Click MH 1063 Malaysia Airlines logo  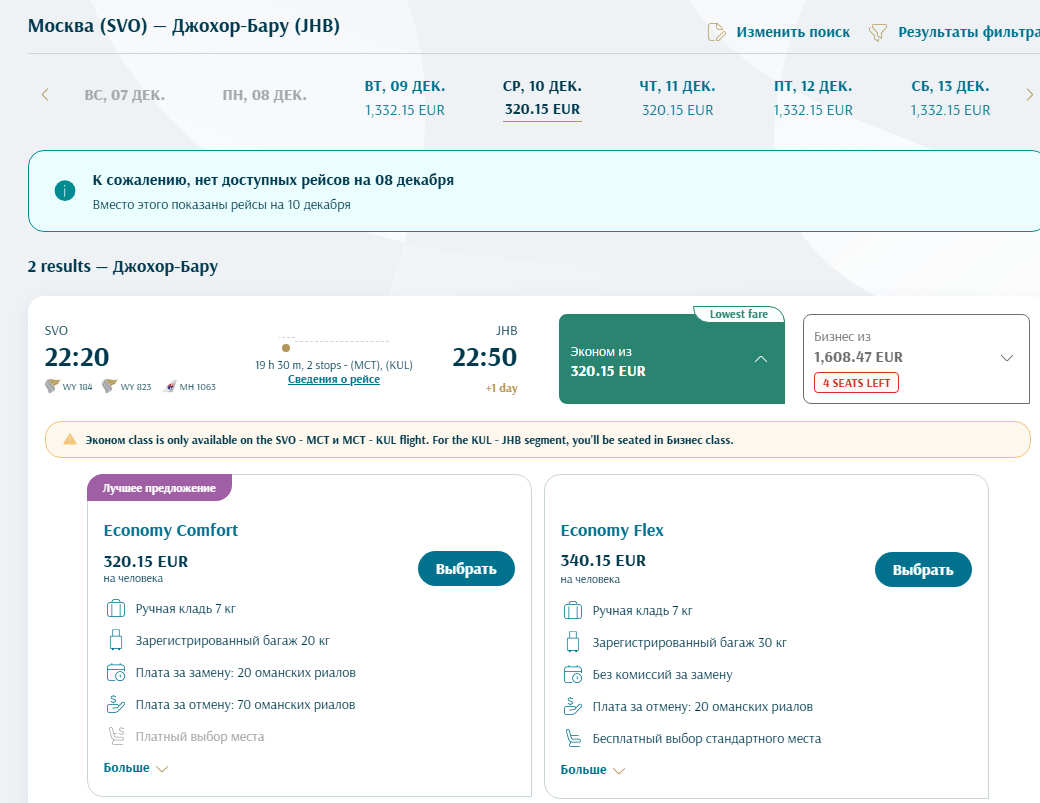[170, 387]
